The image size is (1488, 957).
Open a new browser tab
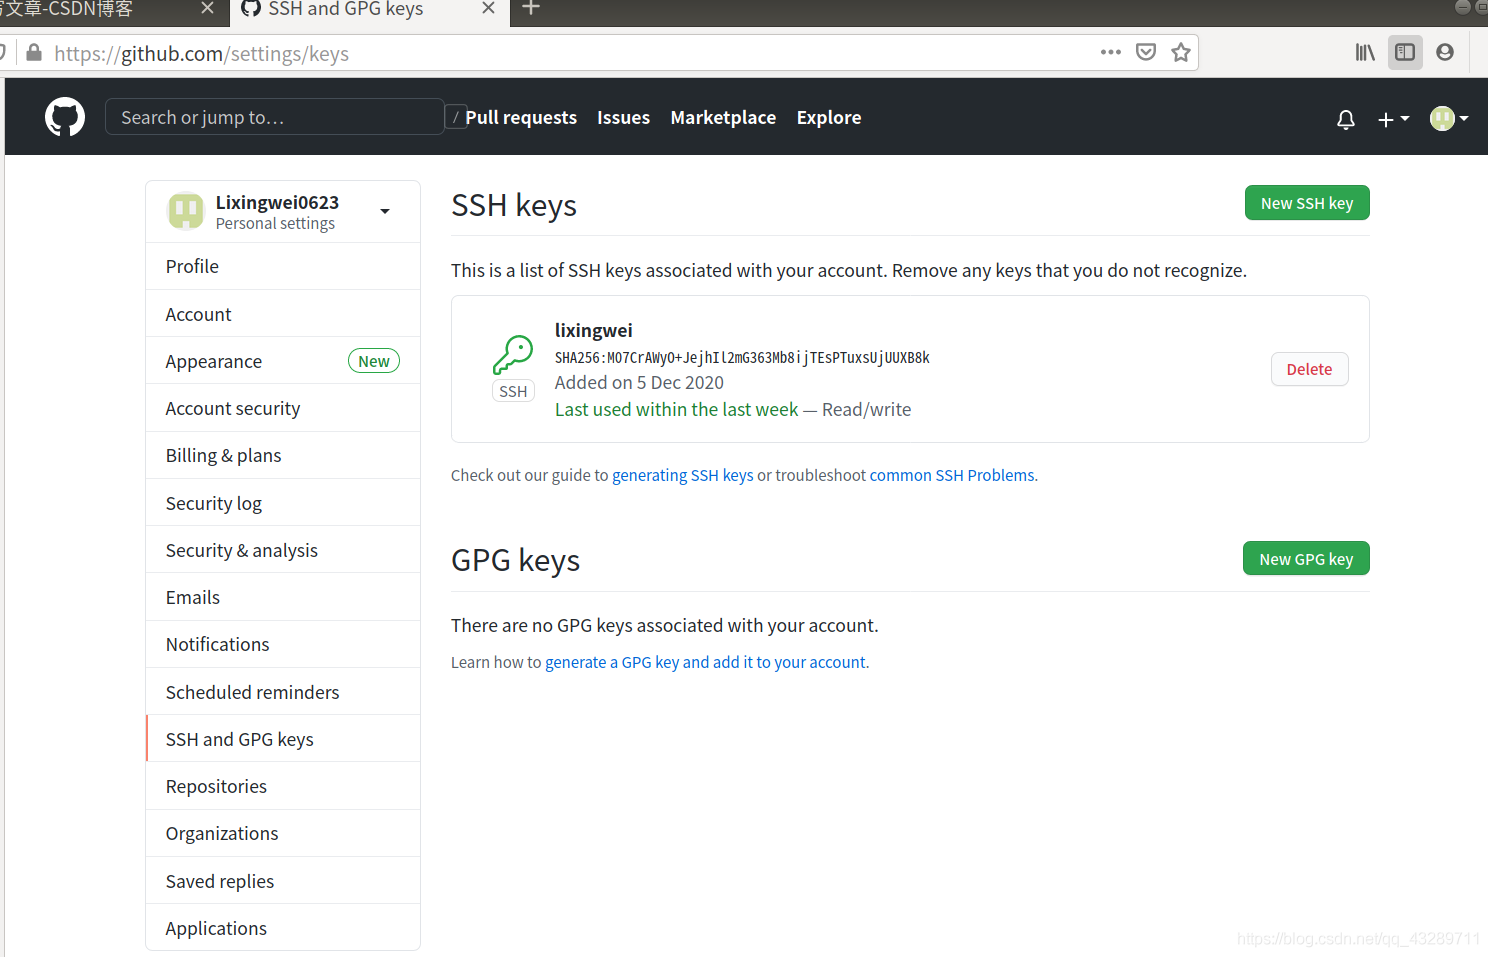coord(531,8)
